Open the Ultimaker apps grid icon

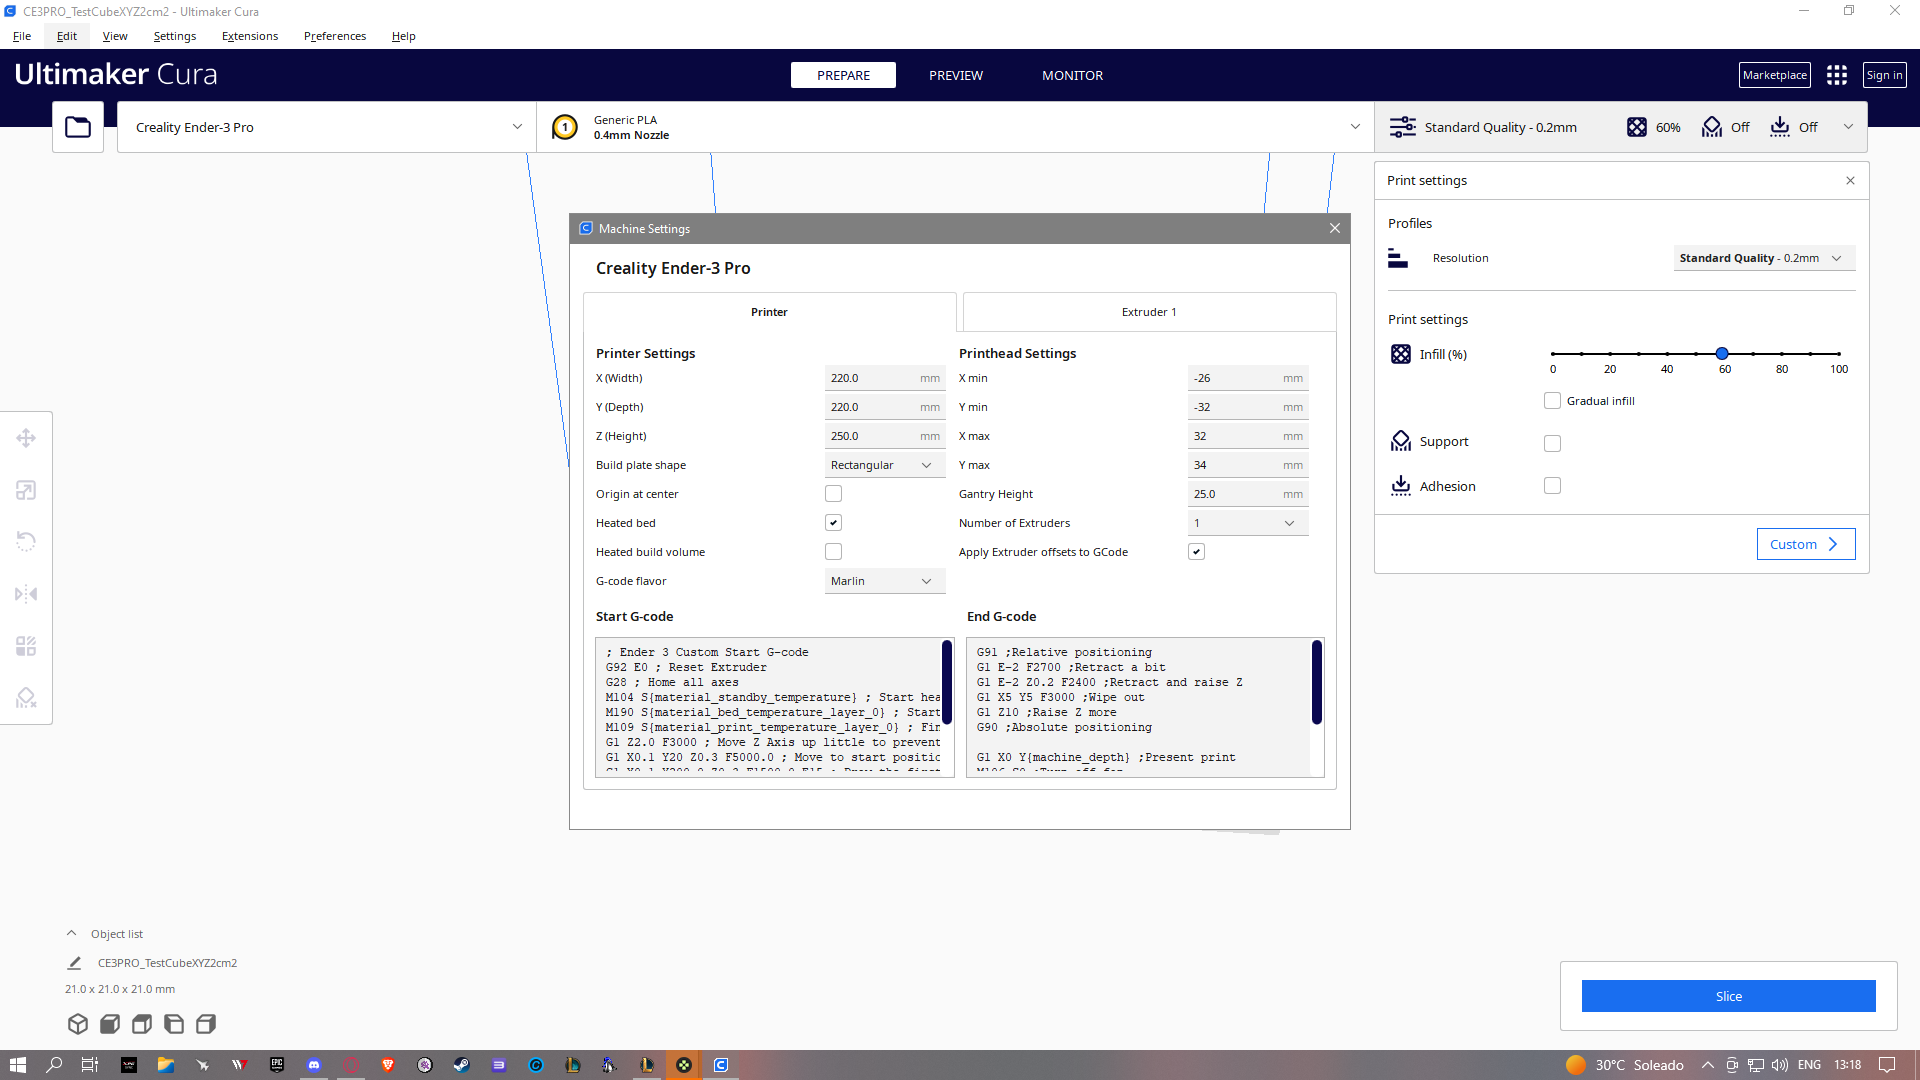[x=1836, y=75]
